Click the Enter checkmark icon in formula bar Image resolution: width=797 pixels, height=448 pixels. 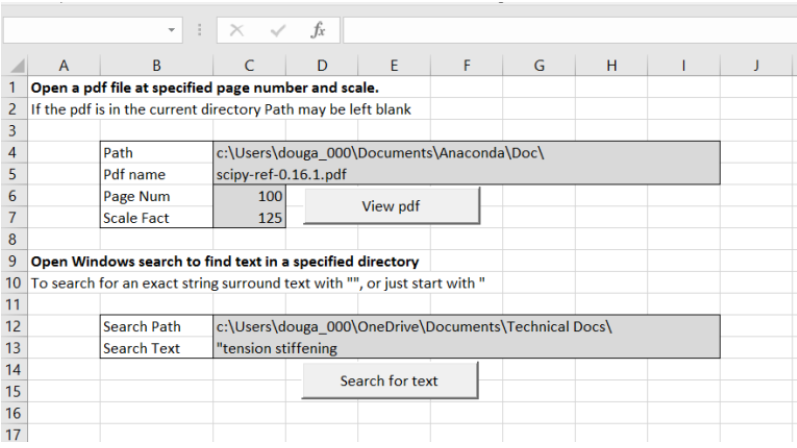click(278, 30)
